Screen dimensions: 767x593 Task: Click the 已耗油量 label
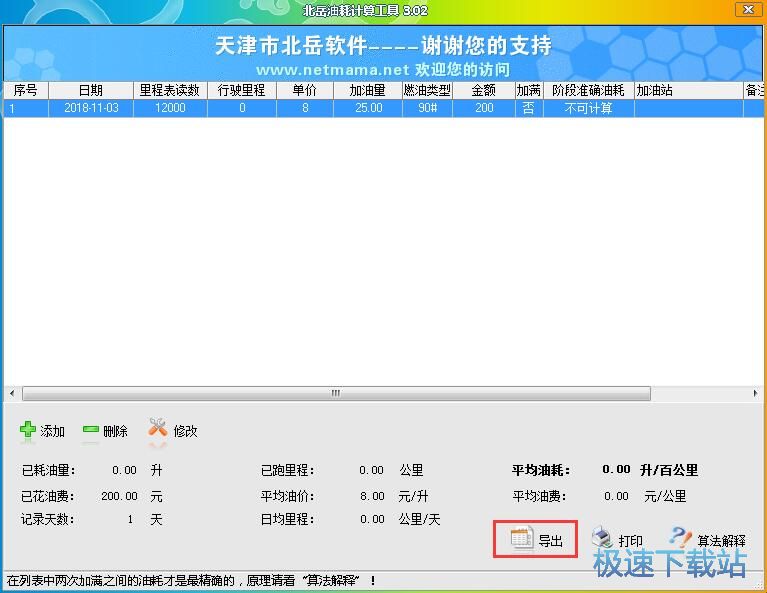pyautogui.click(x=48, y=470)
